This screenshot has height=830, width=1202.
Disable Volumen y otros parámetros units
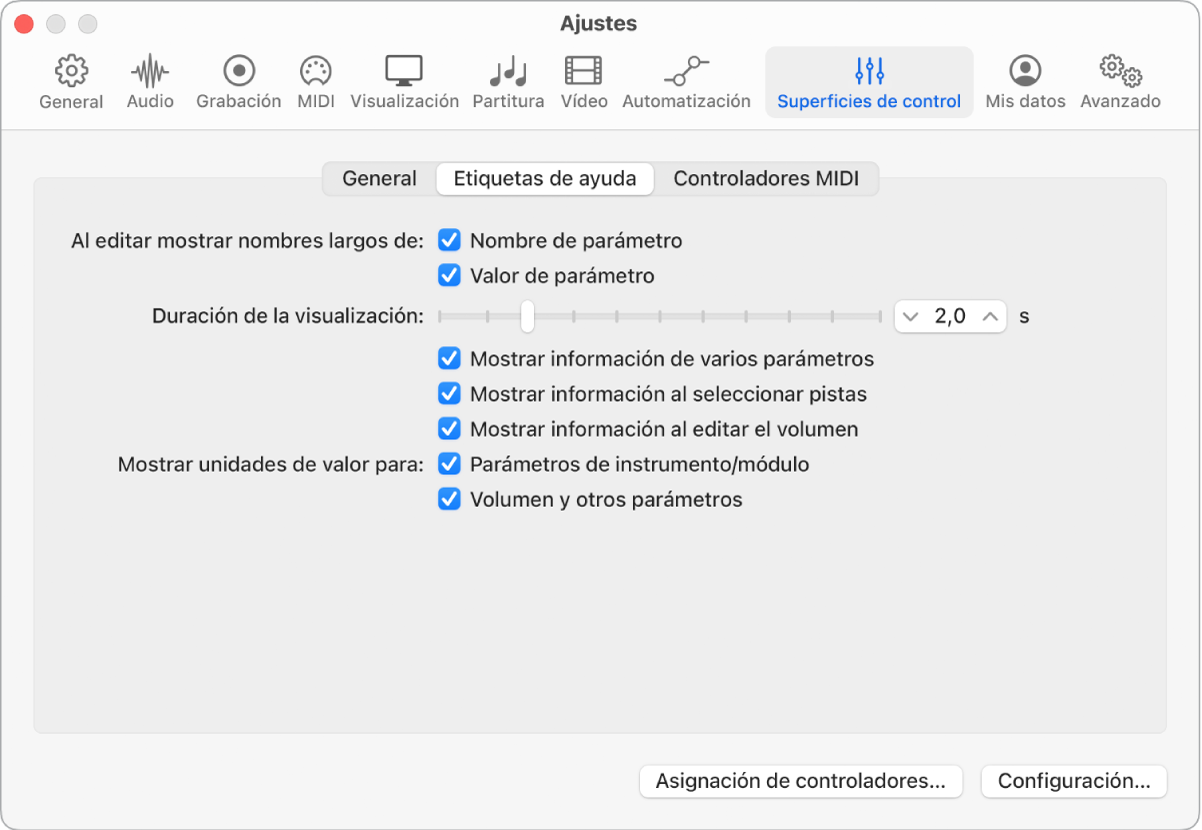[x=450, y=500]
